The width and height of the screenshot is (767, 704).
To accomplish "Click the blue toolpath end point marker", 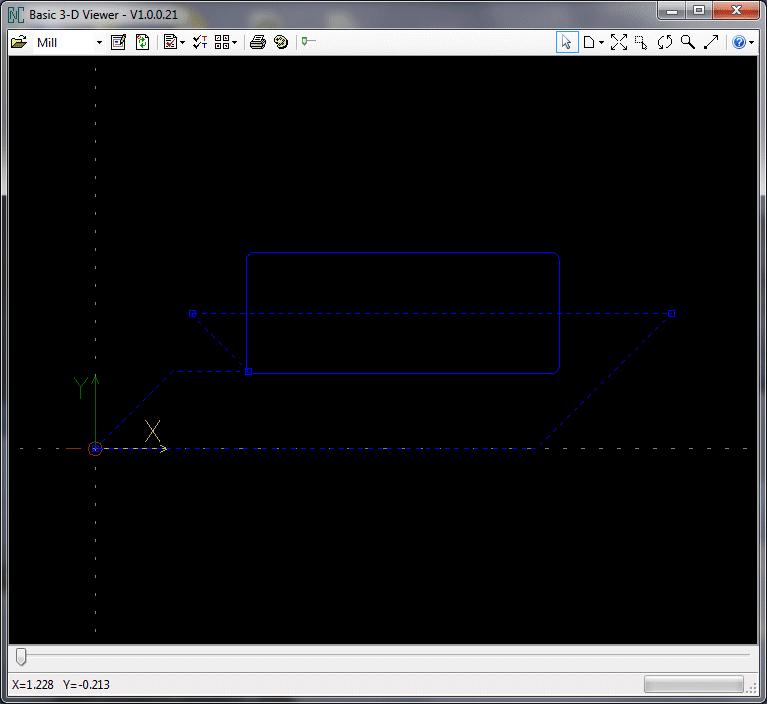I will 672,313.
